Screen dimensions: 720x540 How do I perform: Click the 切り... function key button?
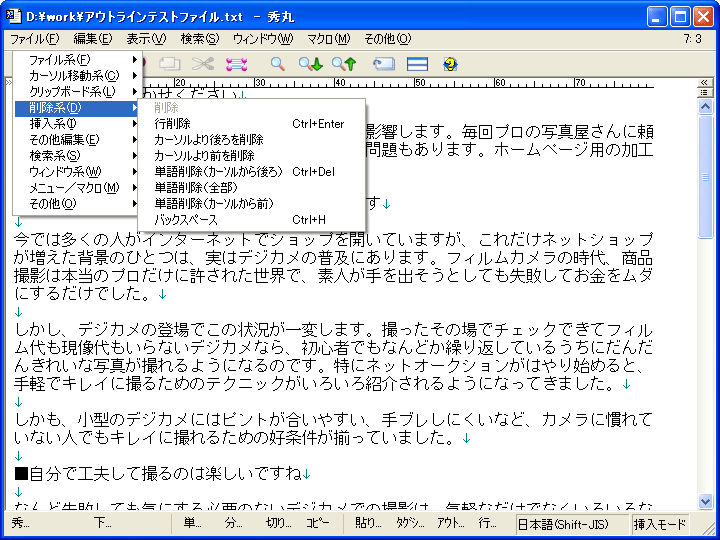click(278, 523)
